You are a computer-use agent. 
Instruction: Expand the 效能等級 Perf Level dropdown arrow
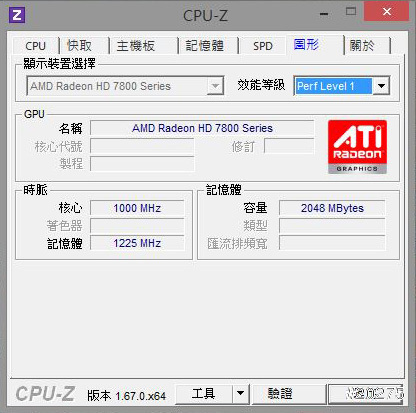[x=381, y=86]
